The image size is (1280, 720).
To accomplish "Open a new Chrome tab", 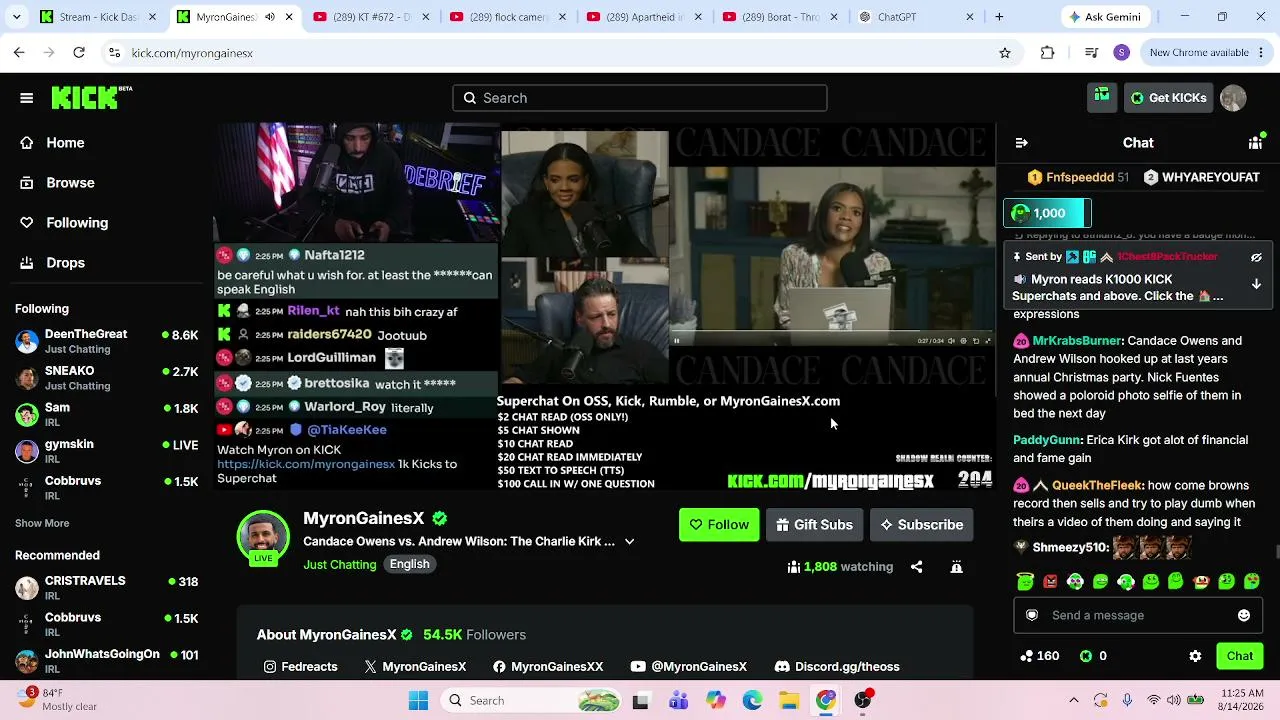I will pyautogui.click(x=999, y=17).
